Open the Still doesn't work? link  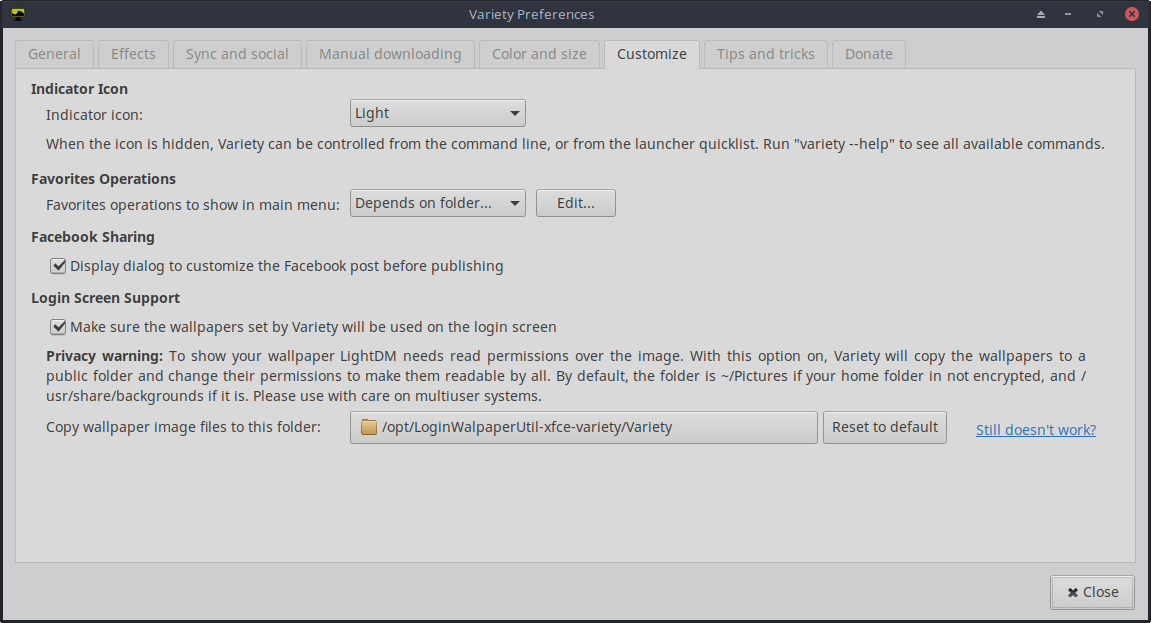coord(1036,430)
